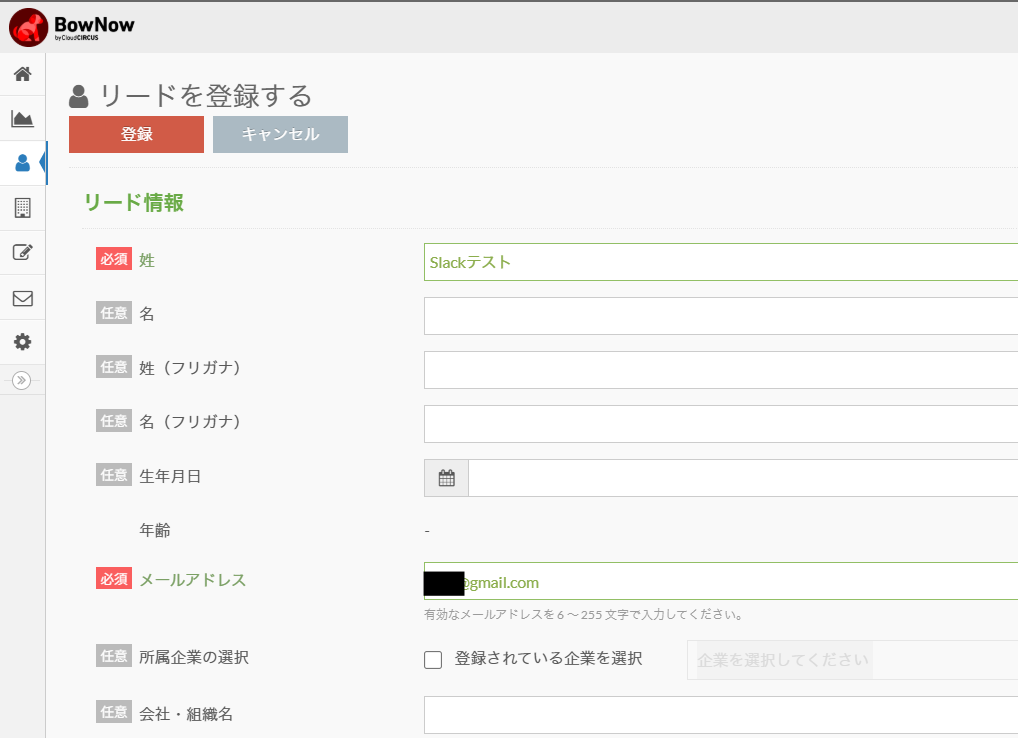The image size is (1018, 738).
Task: Focus the 名（フリガナ） input field
Action: click(x=720, y=424)
